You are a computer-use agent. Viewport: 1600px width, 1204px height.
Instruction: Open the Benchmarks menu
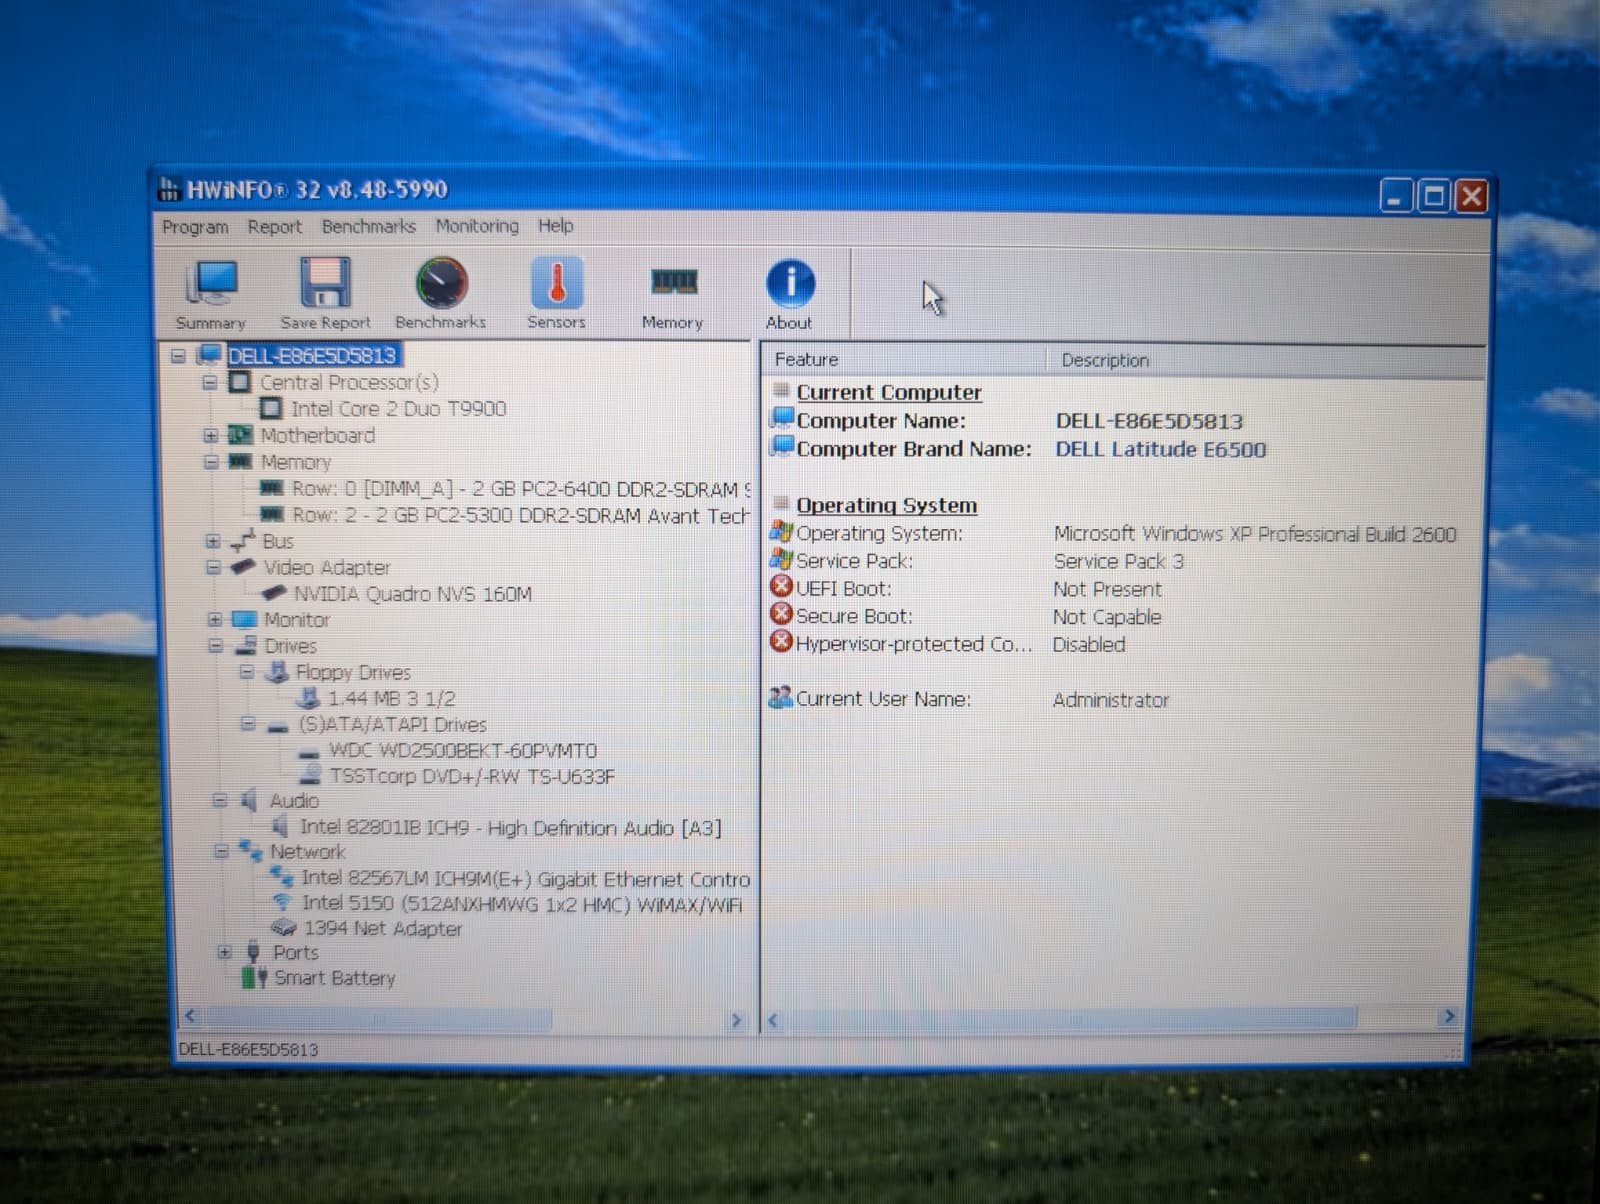tap(368, 226)
